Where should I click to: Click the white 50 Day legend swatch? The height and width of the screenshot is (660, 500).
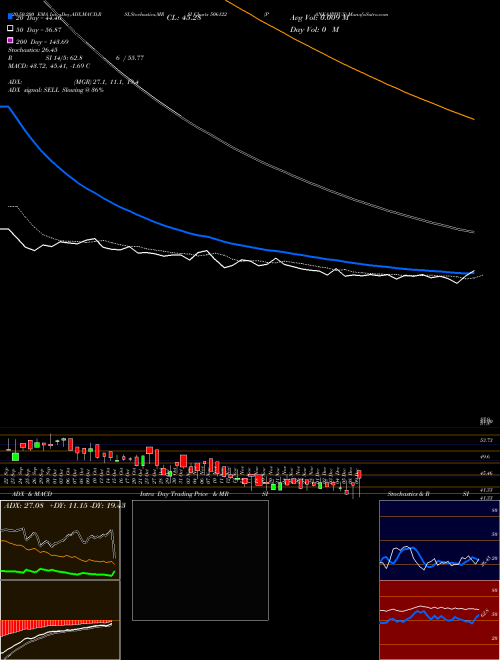click(10, 29)
